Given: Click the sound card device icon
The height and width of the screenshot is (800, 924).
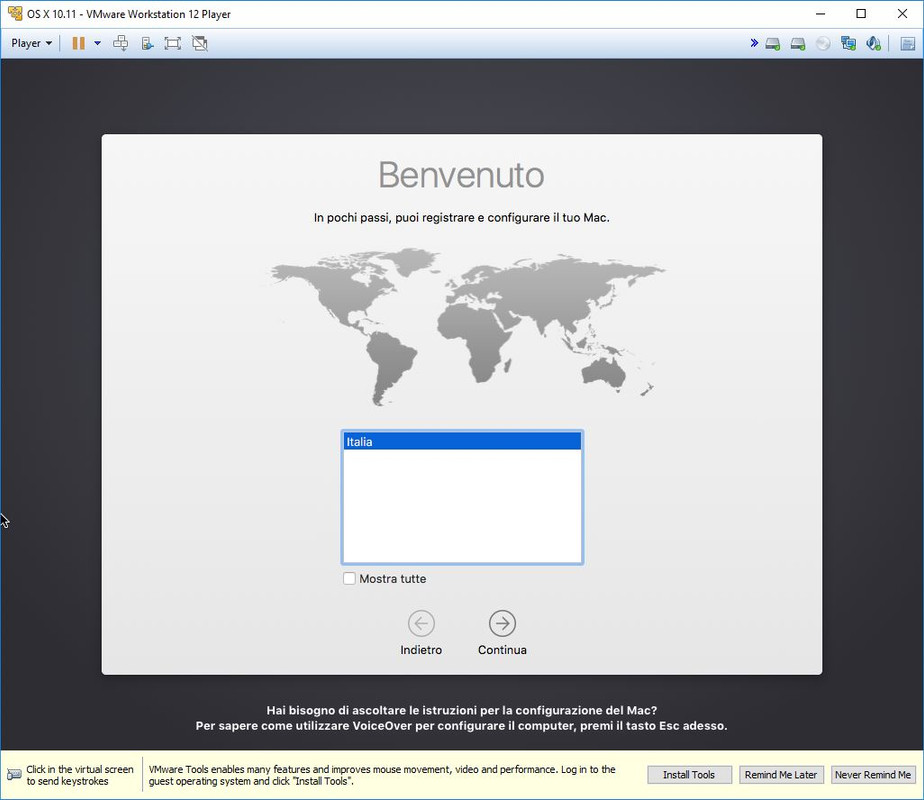Looking at the screenshot, I should pos(873,44).
